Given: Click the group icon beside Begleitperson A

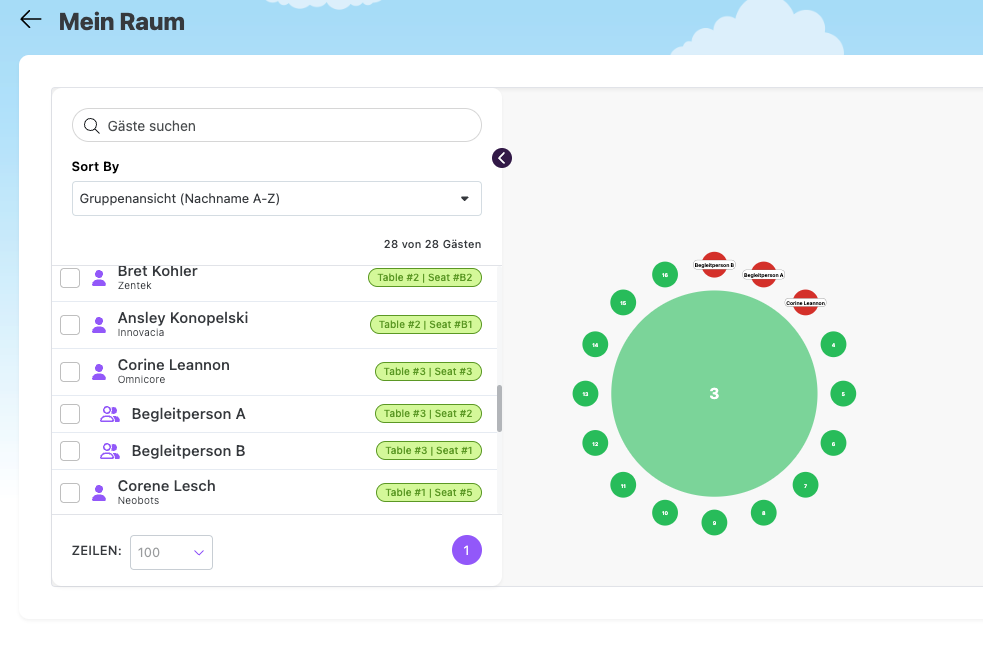Looking at the screenshot, I should (110, 414).
